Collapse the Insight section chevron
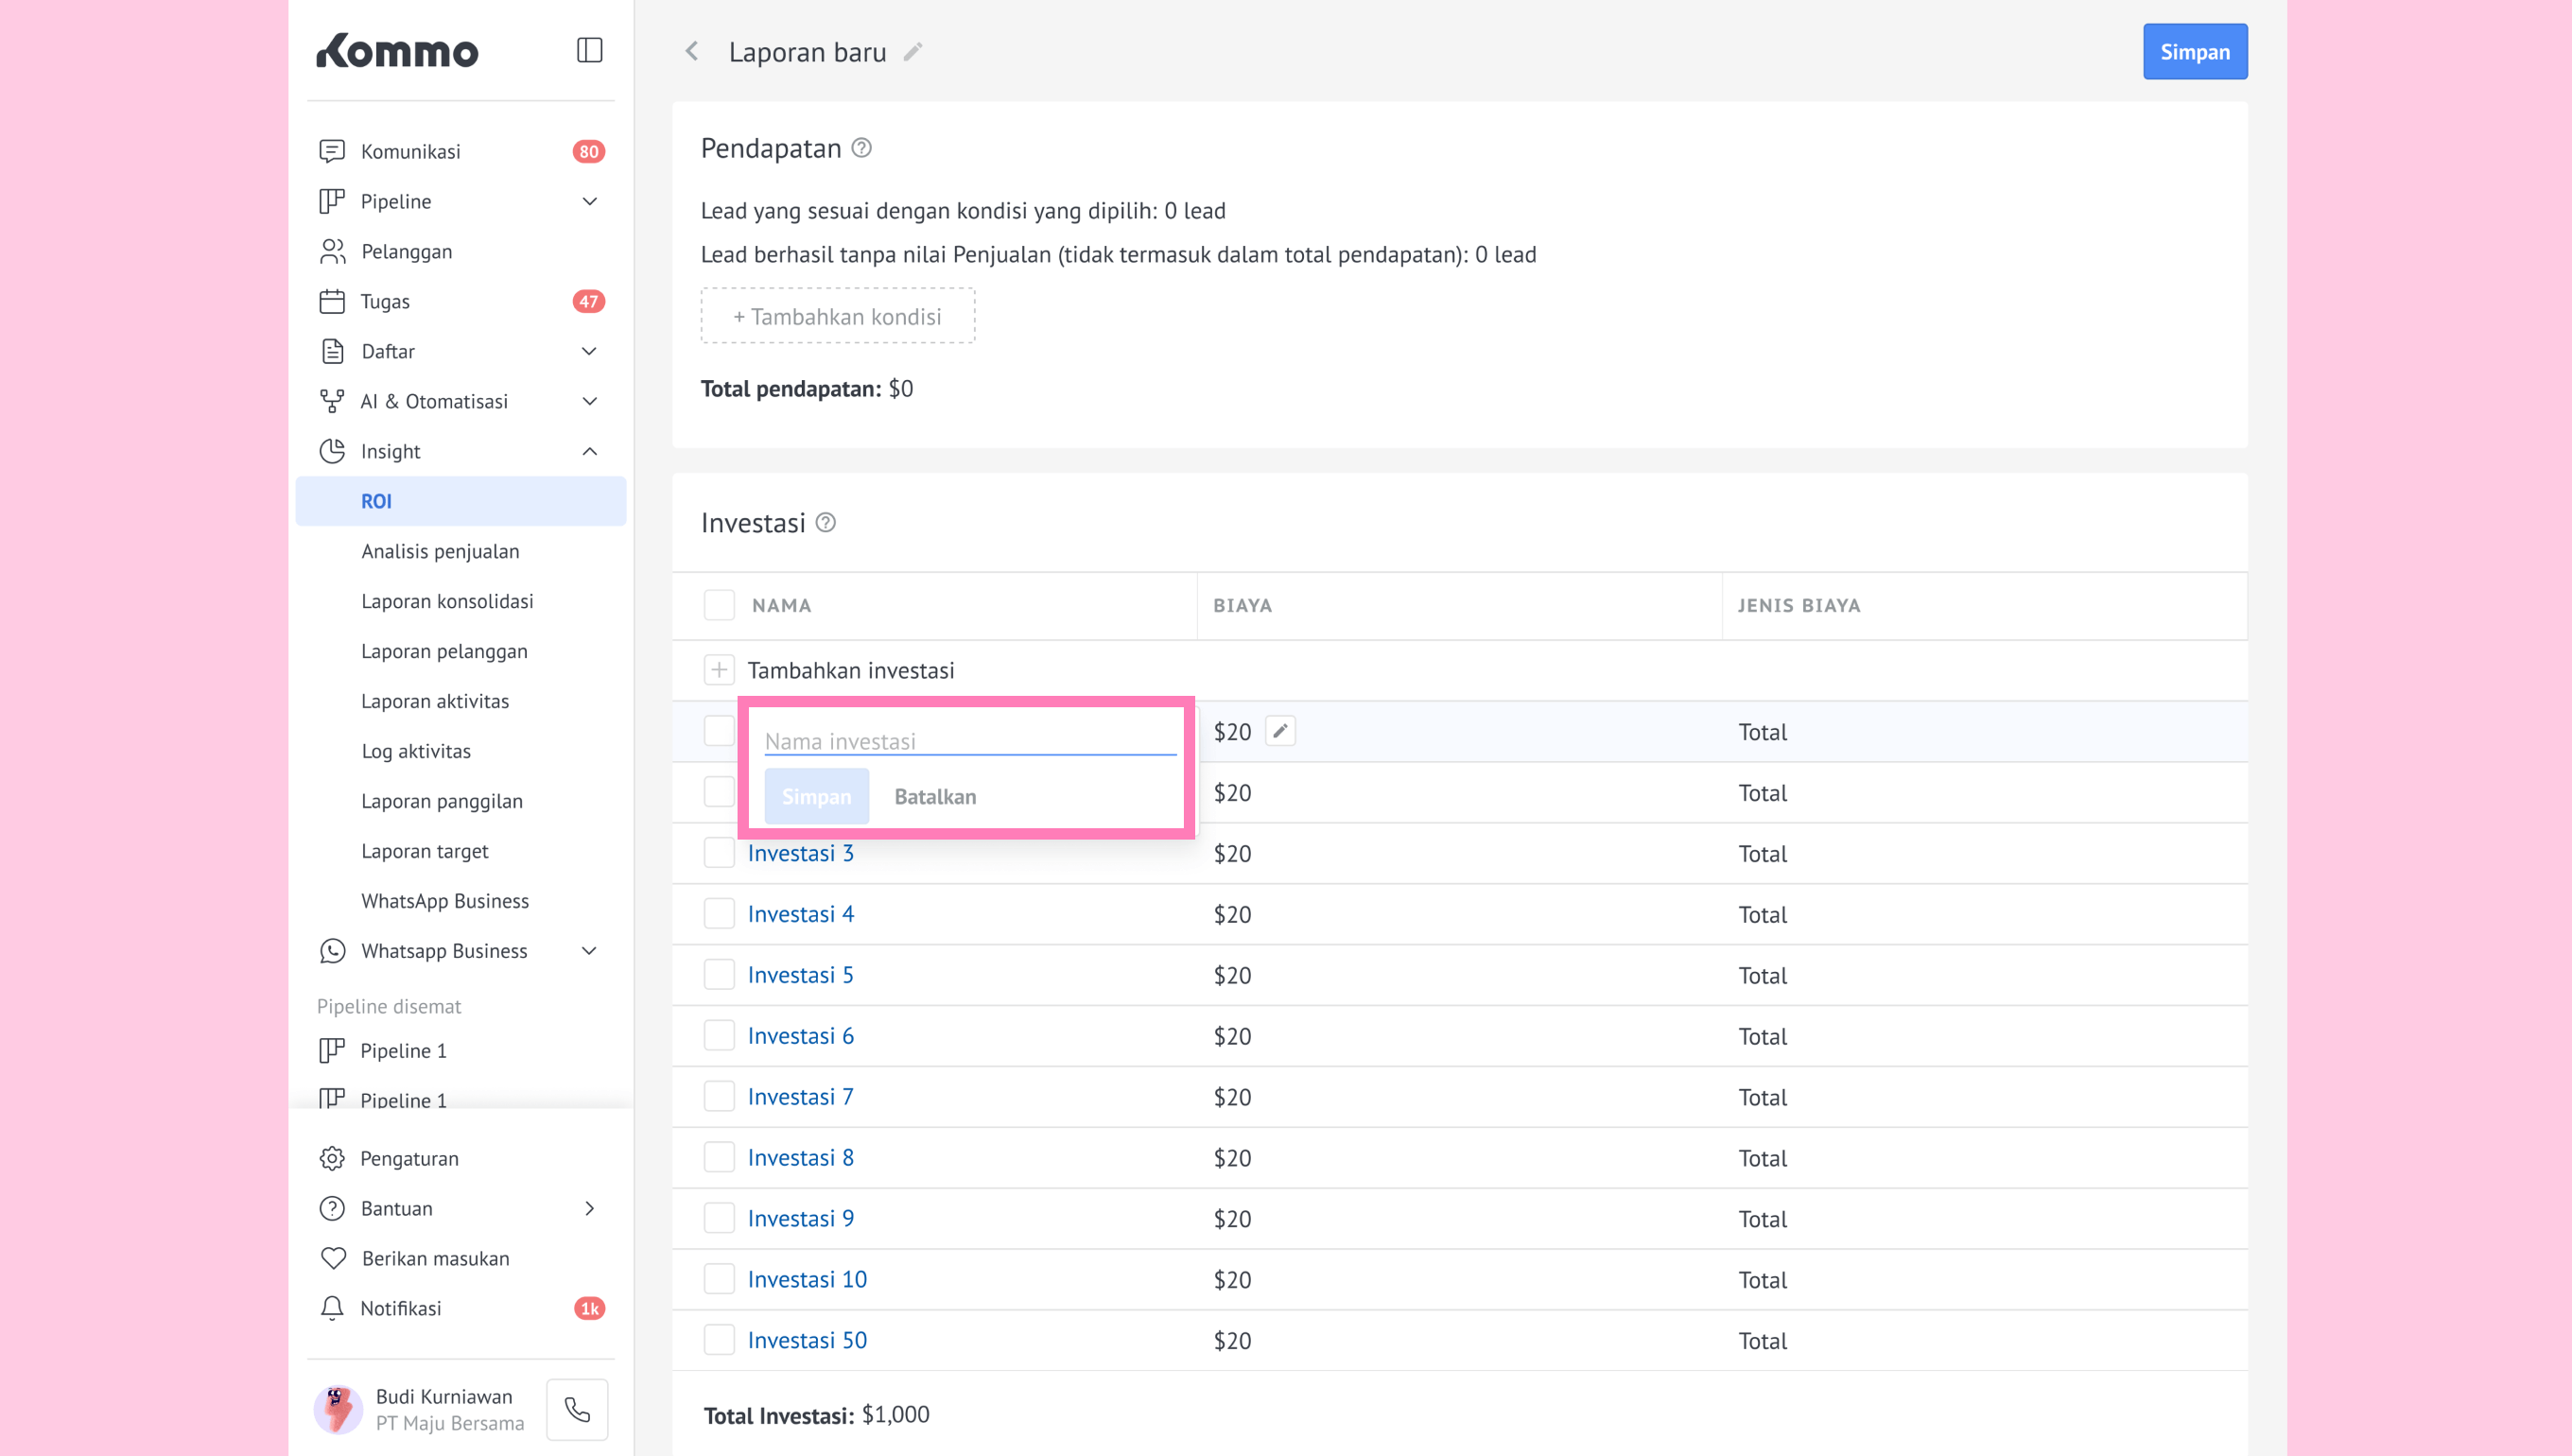2572x1456 pixels. tap(589, 451)
